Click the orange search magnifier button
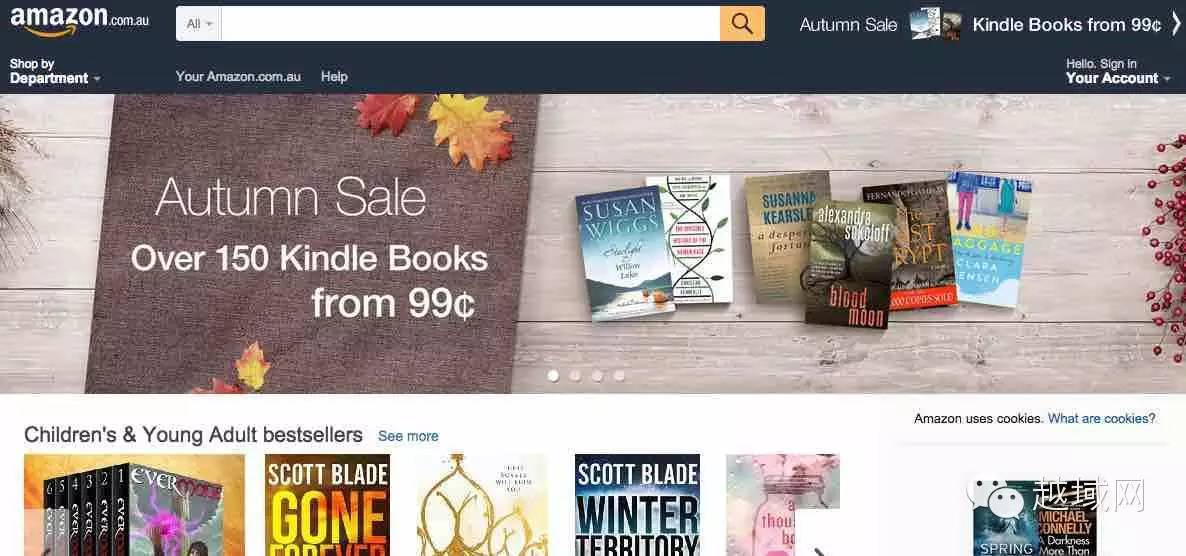Screen dimensions: 1186x556 (x=741, y=23)
